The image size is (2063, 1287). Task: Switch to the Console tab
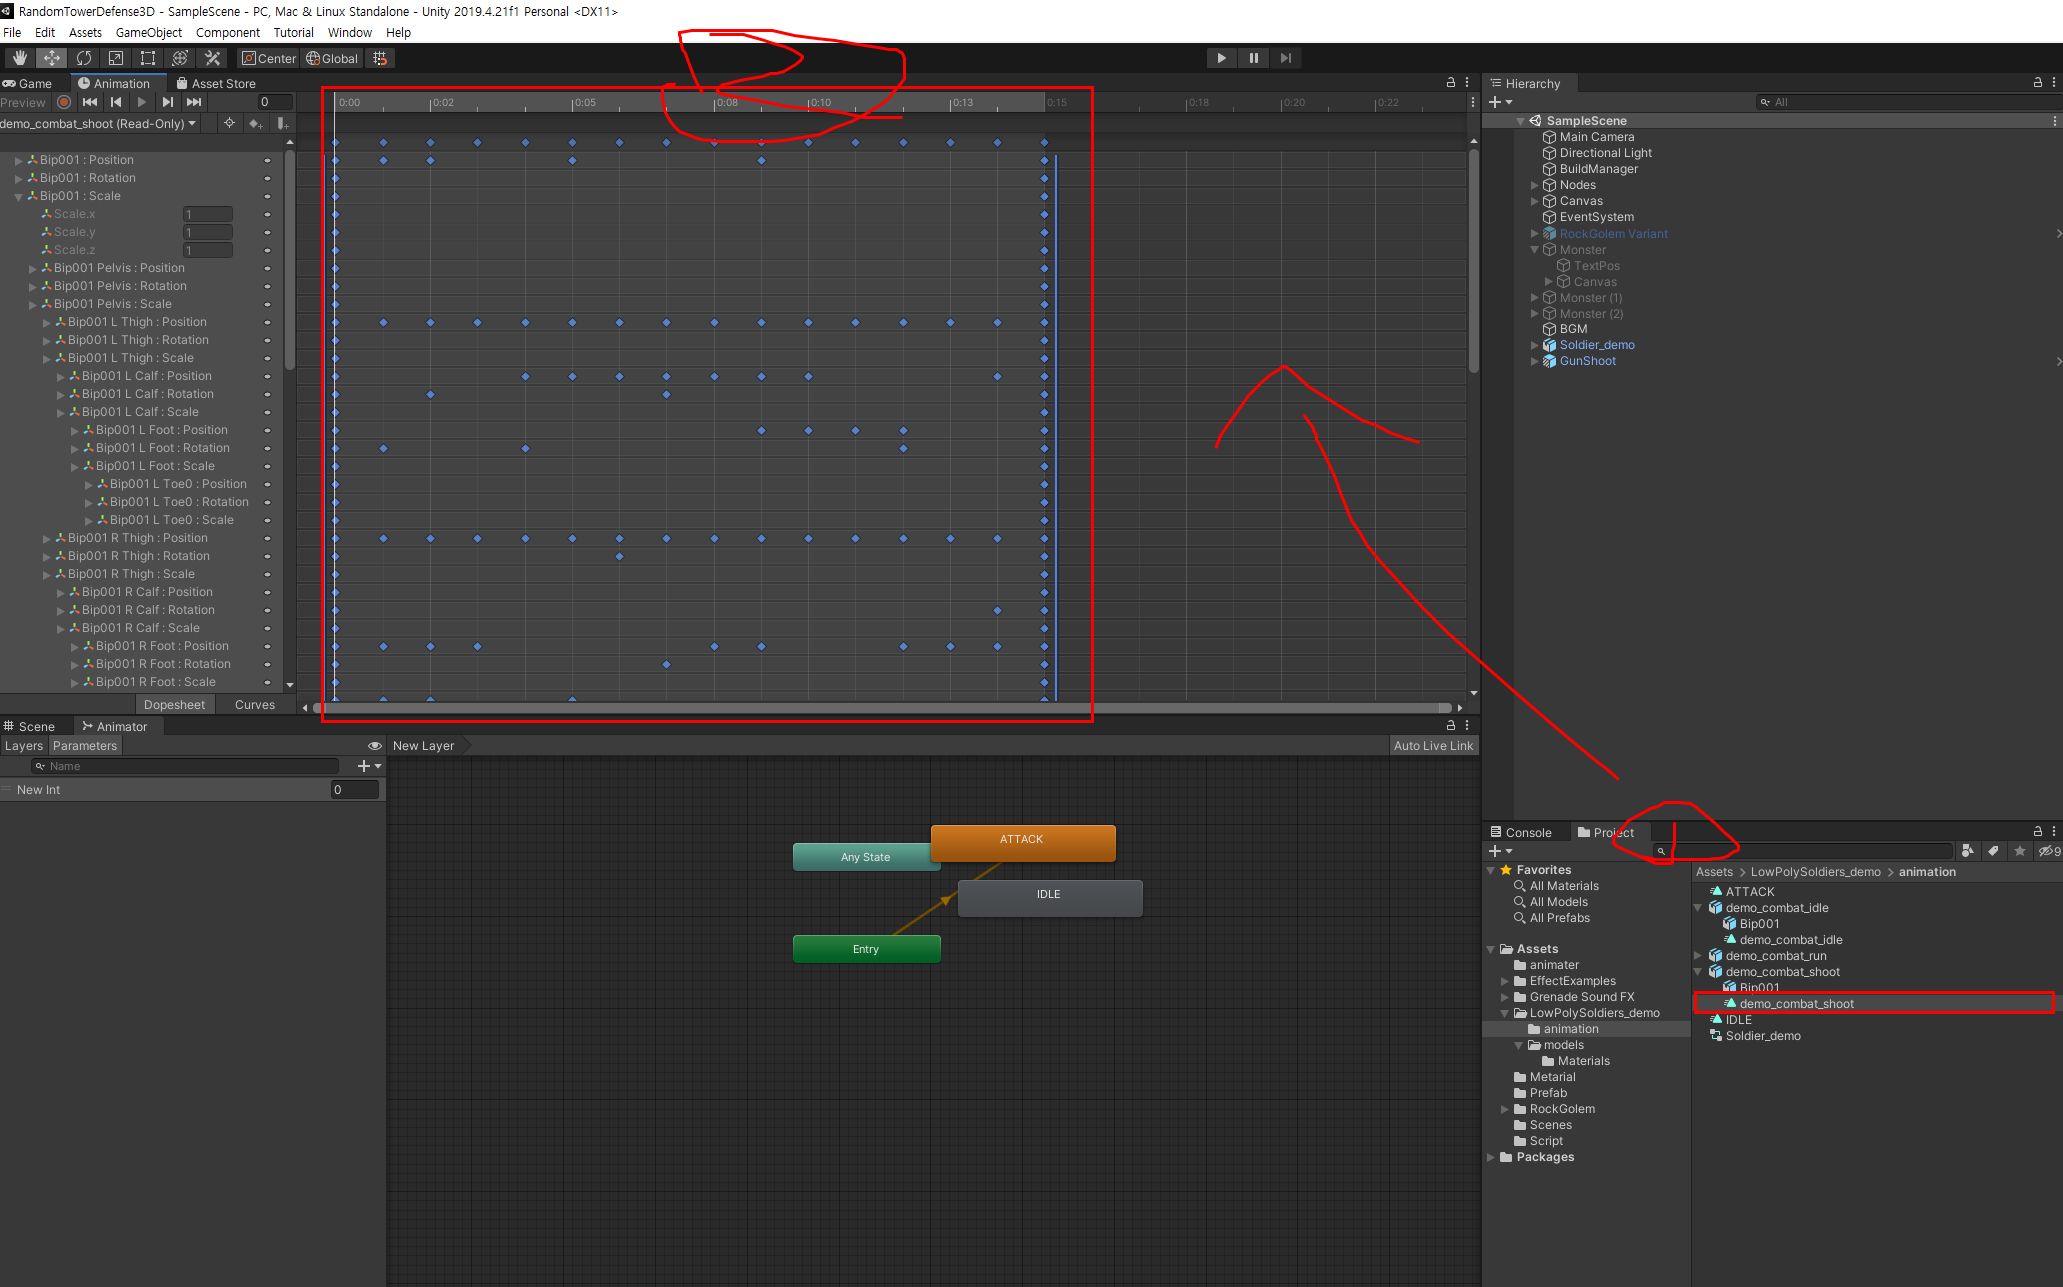(1521, 832)
